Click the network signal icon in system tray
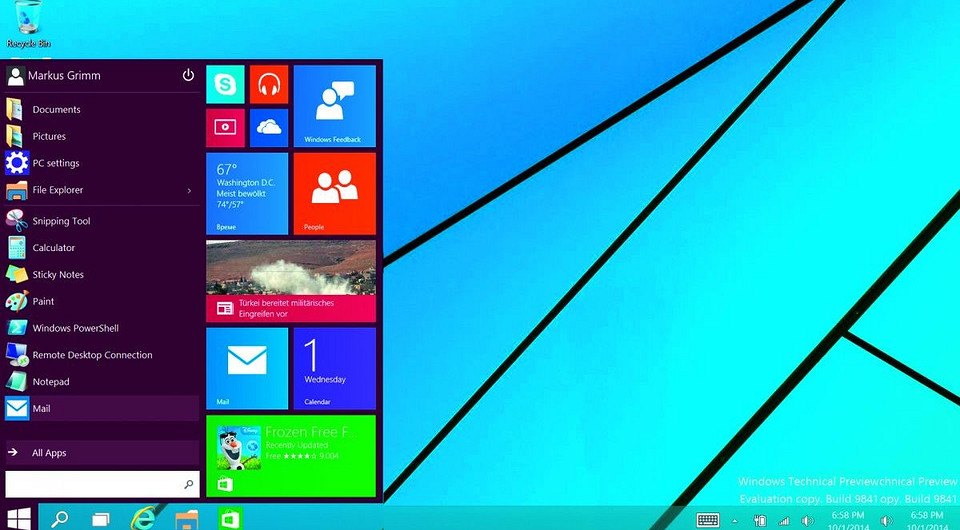Viewport: 960px width, 530px height. pyautogui.click(x=784, y=521)
